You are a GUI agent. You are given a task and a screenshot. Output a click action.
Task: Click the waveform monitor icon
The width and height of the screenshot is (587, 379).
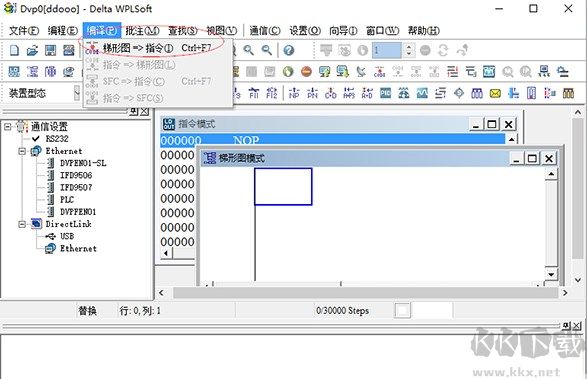point(422,93)
